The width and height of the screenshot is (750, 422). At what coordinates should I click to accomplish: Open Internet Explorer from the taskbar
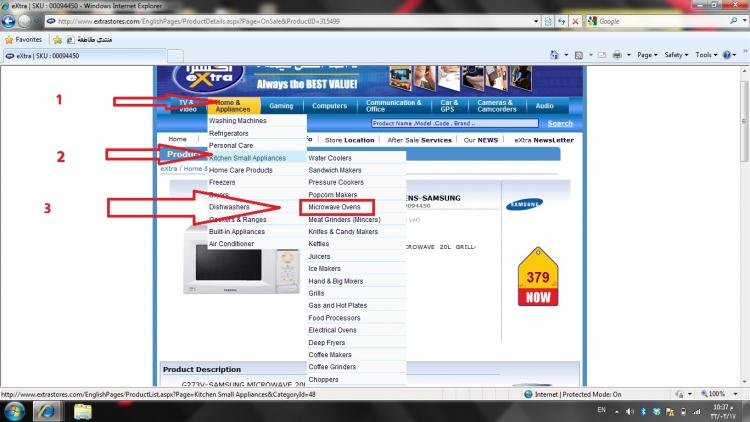[45, 411]
